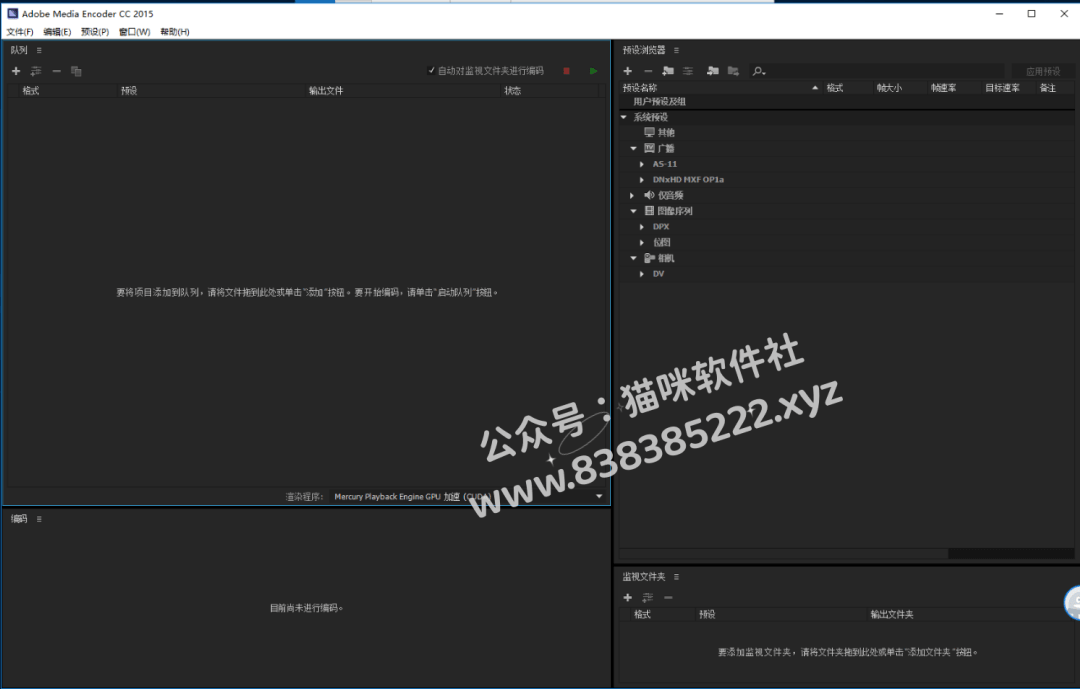The width and height of the screenshot is (1080, 689).
Task: Click the 应用预设 button
Action: [1043, 71]
